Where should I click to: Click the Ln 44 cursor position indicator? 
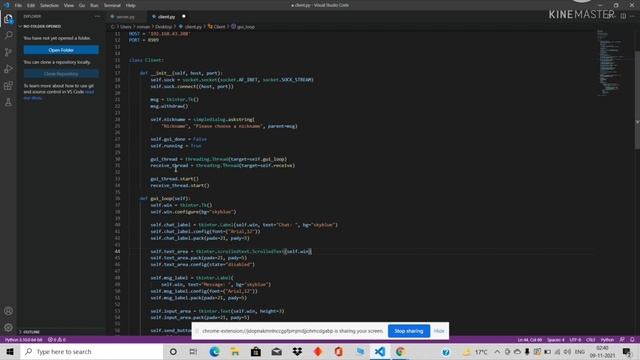click(529, 340)
